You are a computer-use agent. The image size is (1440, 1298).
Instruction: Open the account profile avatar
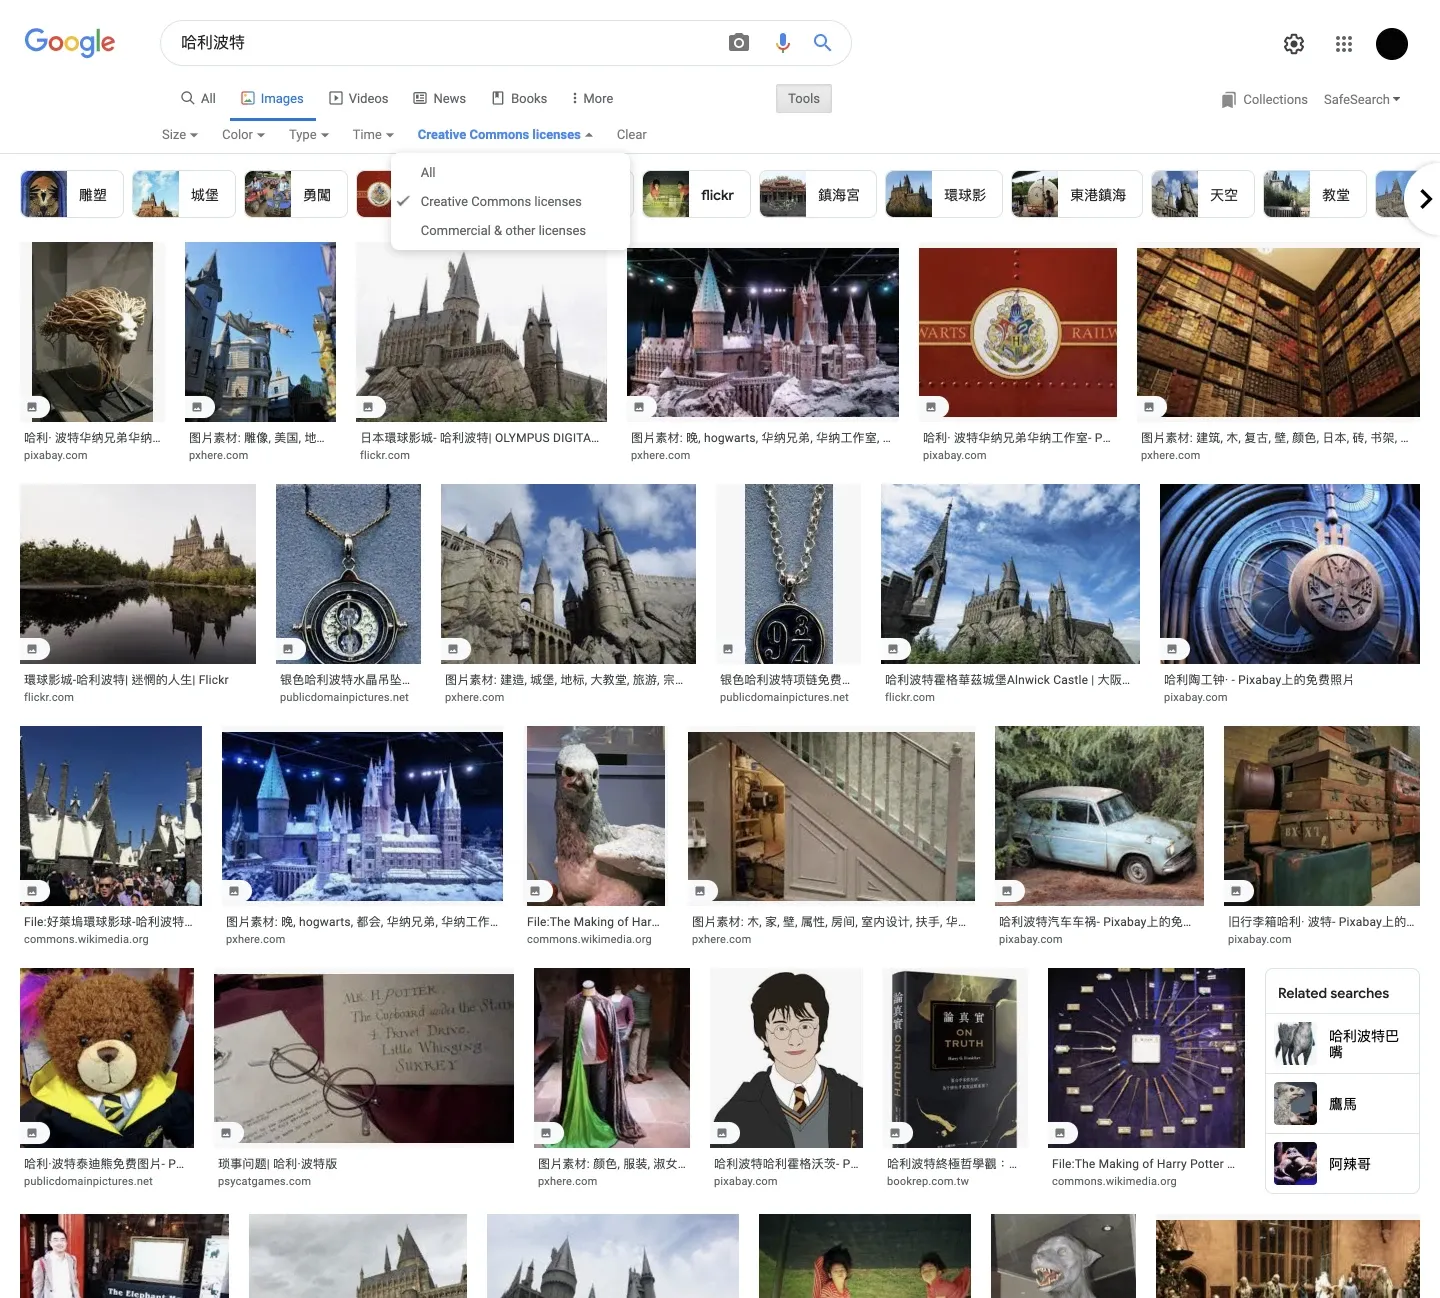(x=1392, y=44)
